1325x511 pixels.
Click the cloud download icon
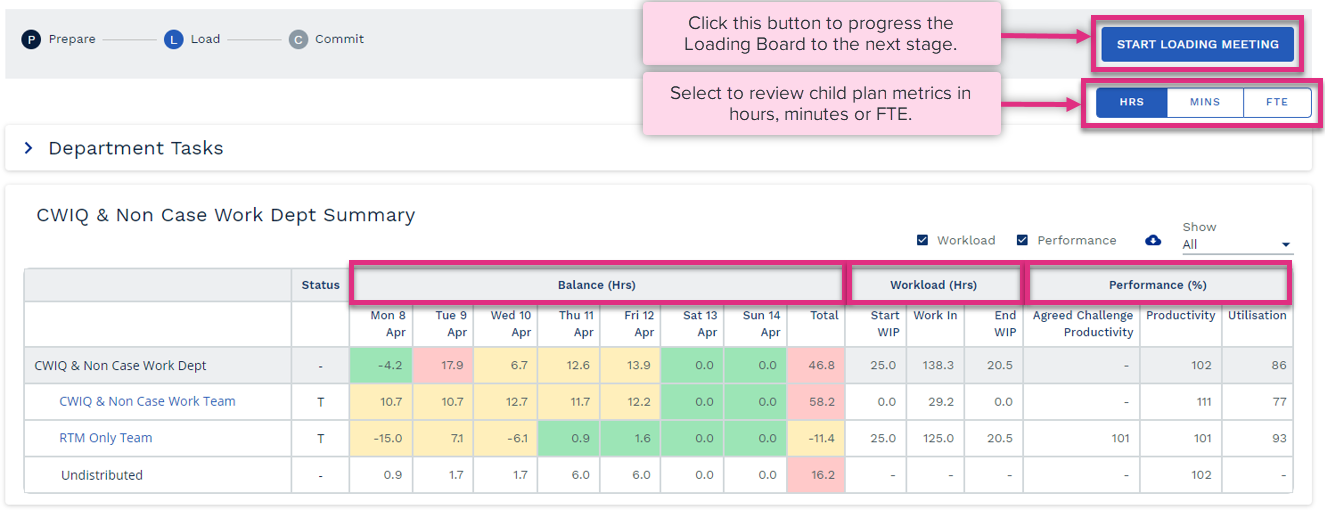[x=1153, y=240]
